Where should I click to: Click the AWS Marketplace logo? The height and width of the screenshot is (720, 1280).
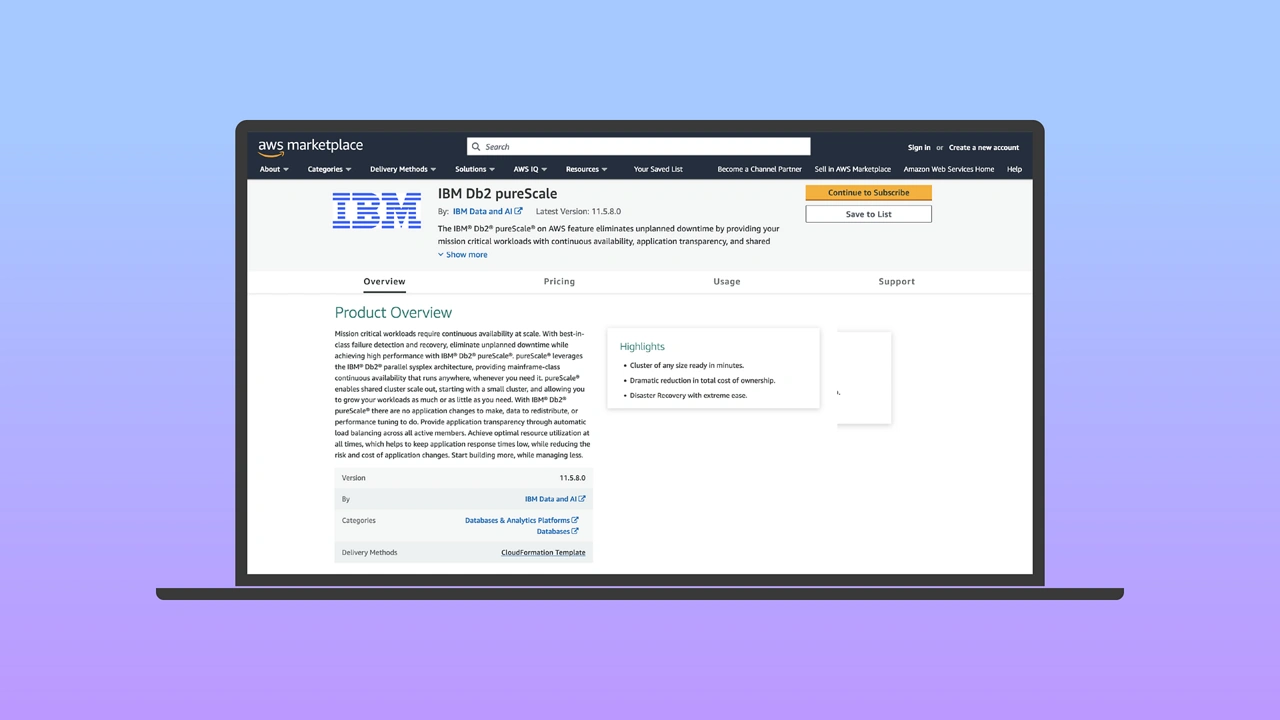(x=310, y=147)
